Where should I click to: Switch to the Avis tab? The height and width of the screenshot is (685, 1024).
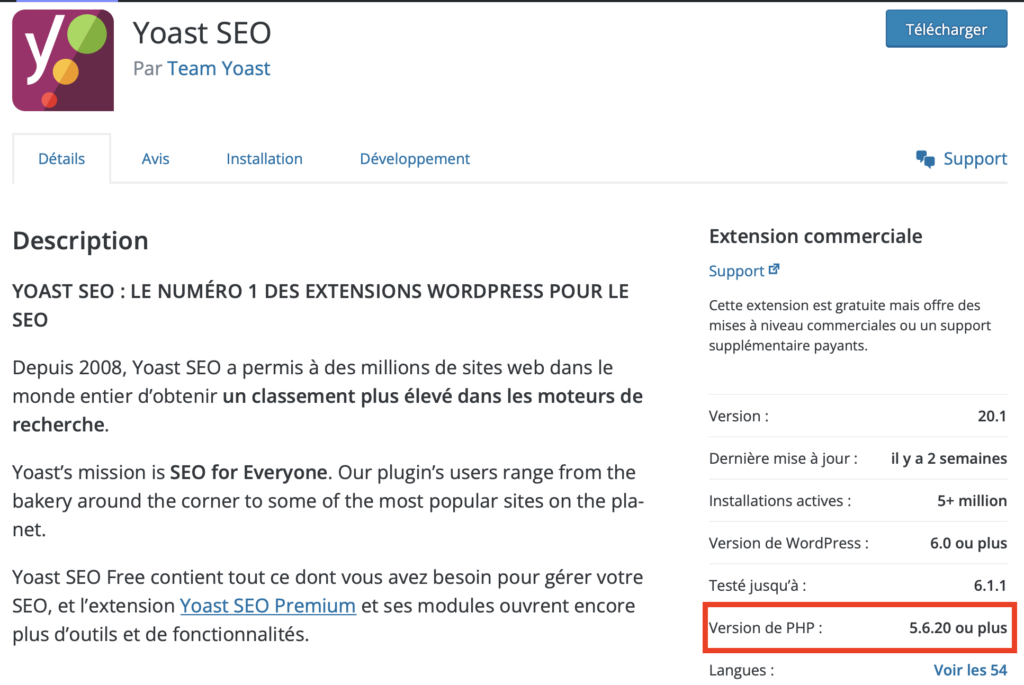(x=155, y=159)
